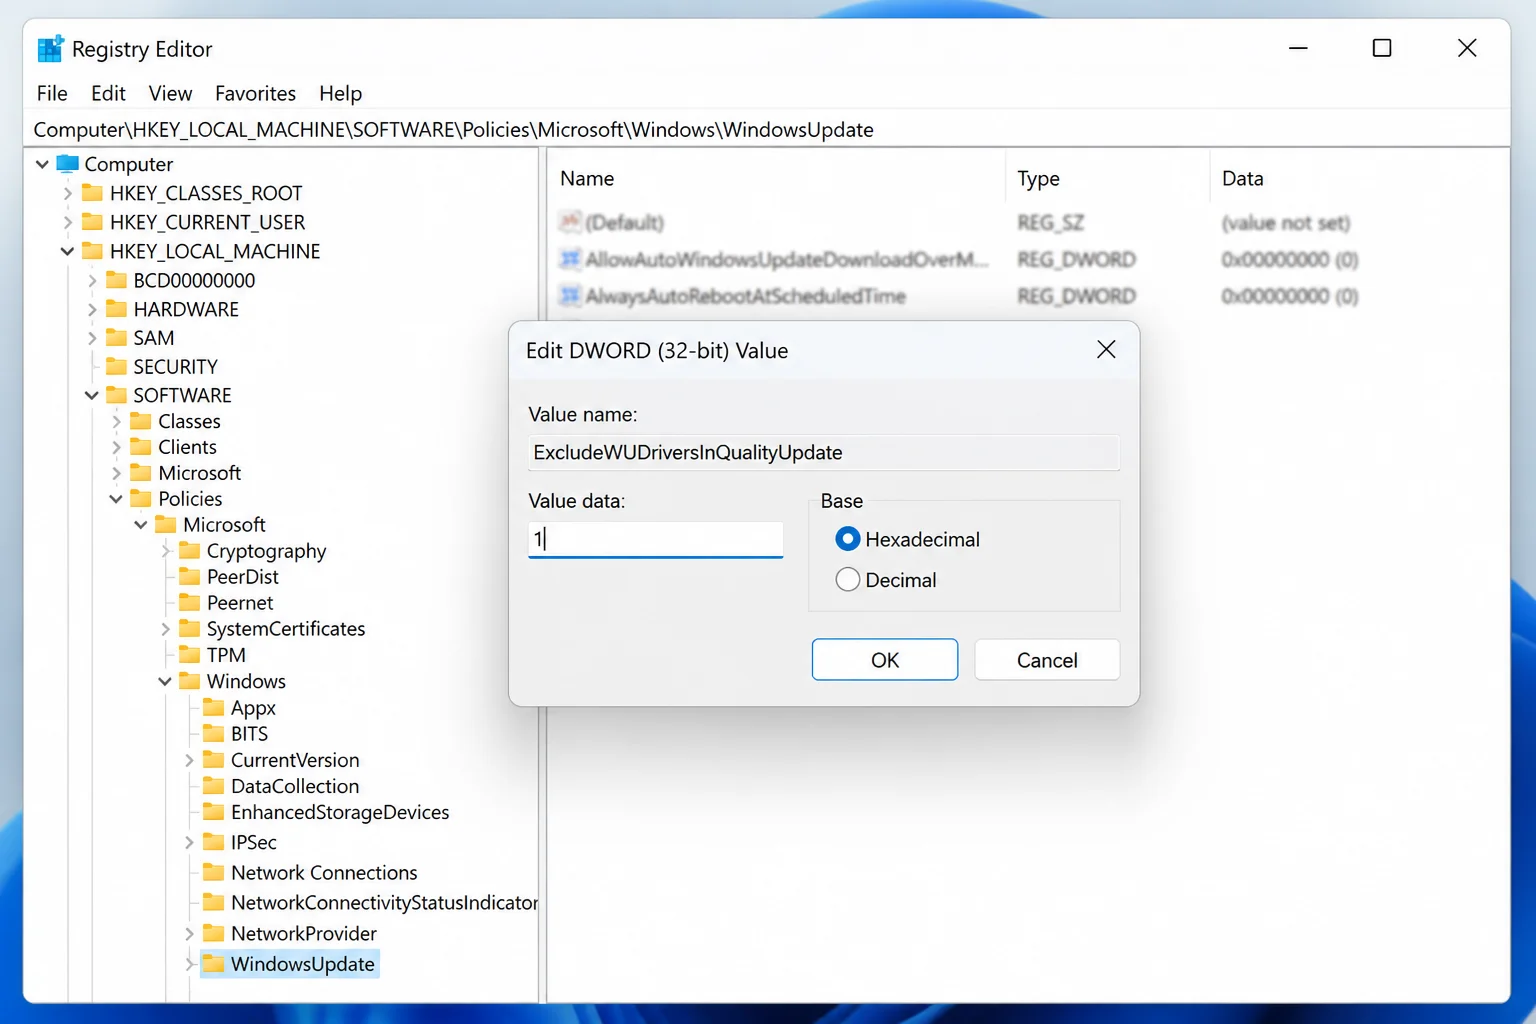Click the WindowsUpdate folder icon
The height and width of the screenshot is (1024, 1536).
coord(213,963)
